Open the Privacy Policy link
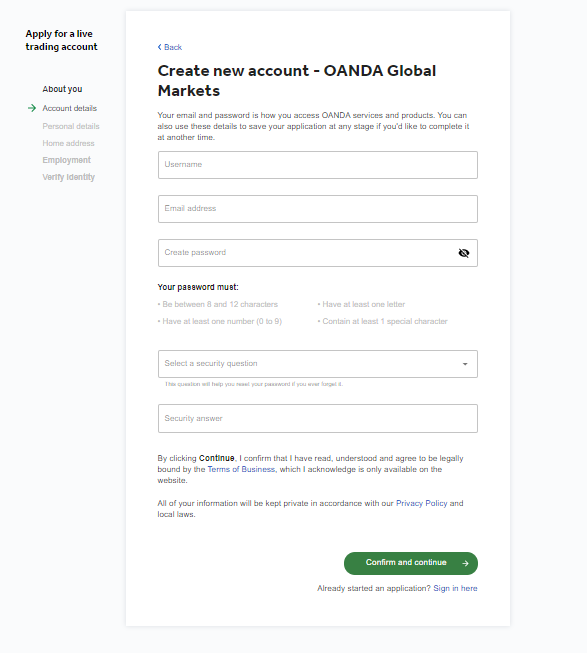Viewport: 587px width, 653px height. [x=421, y=503]
